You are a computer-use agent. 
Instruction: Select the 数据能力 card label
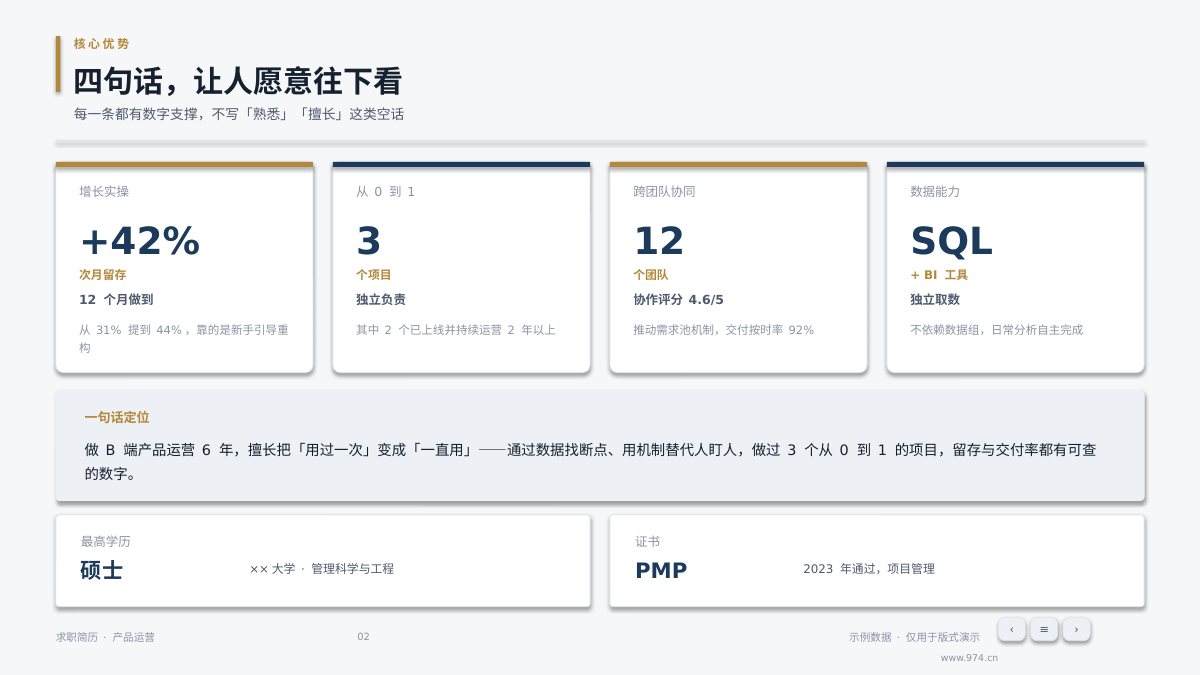click(935, 191)
